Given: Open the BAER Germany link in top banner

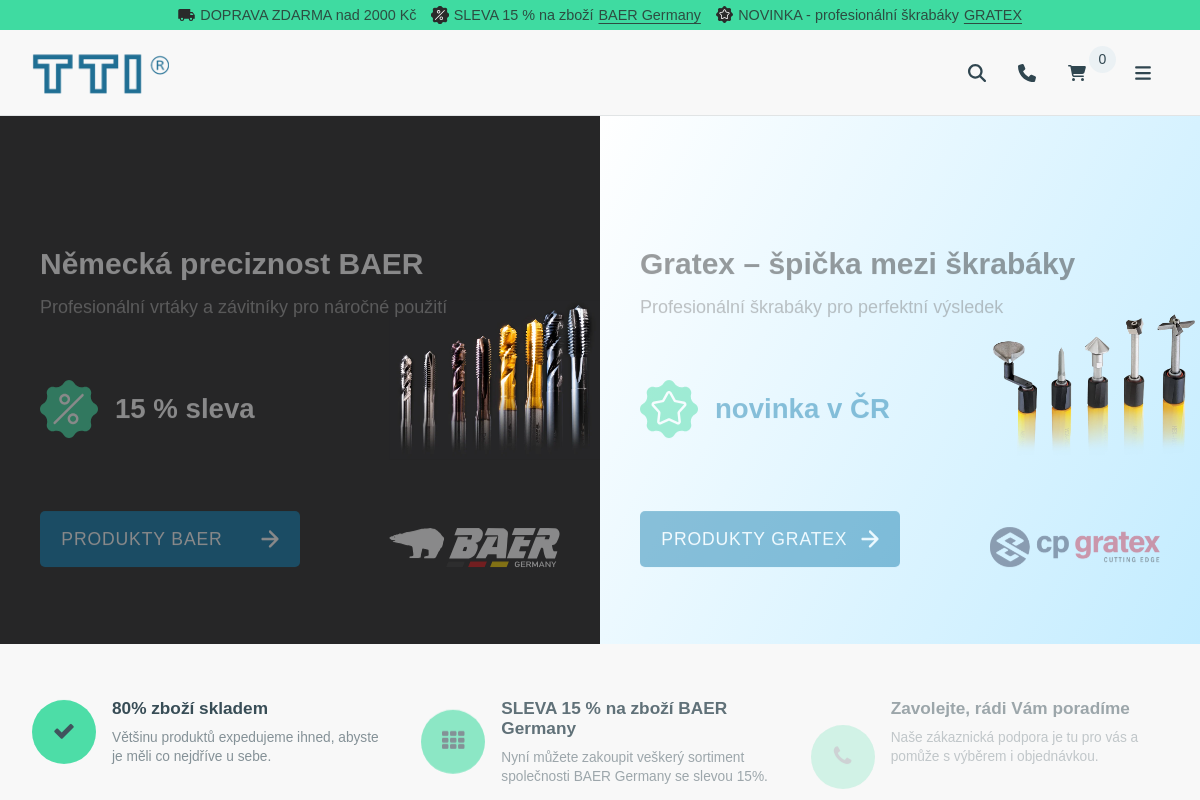Looking at the screenshot, I should (x=650, y=15).
